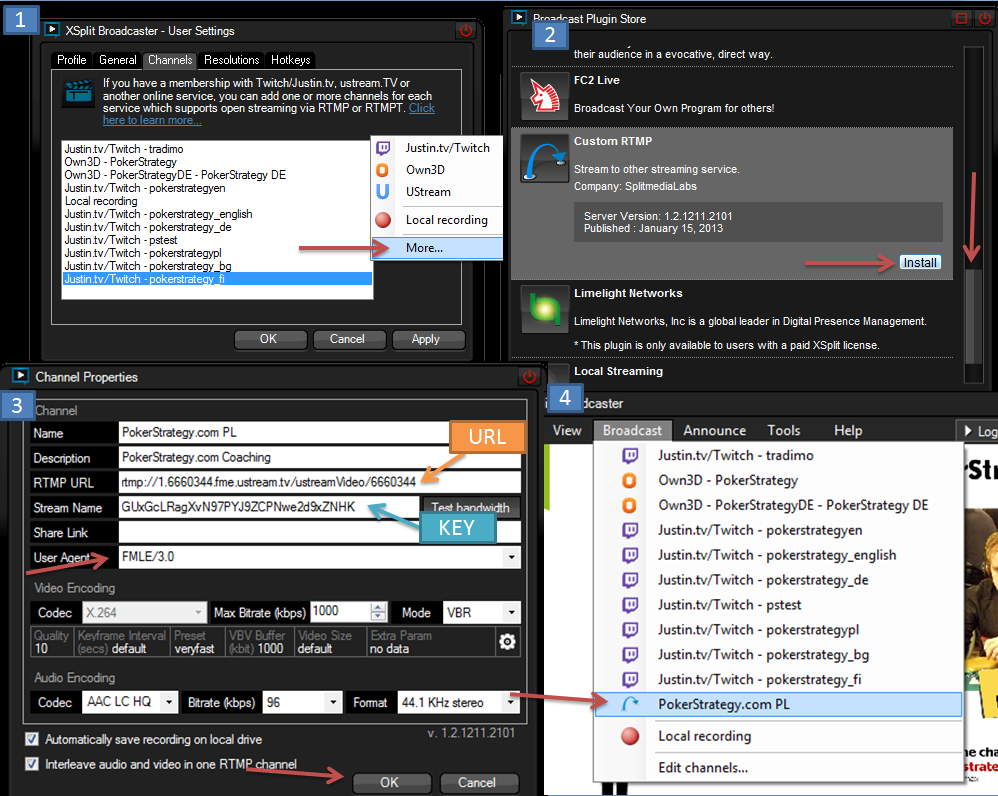Click XSplit logo in User Settings title bar
The width and height of the screenshot is (998, 796).
click(x=52, y=29)
